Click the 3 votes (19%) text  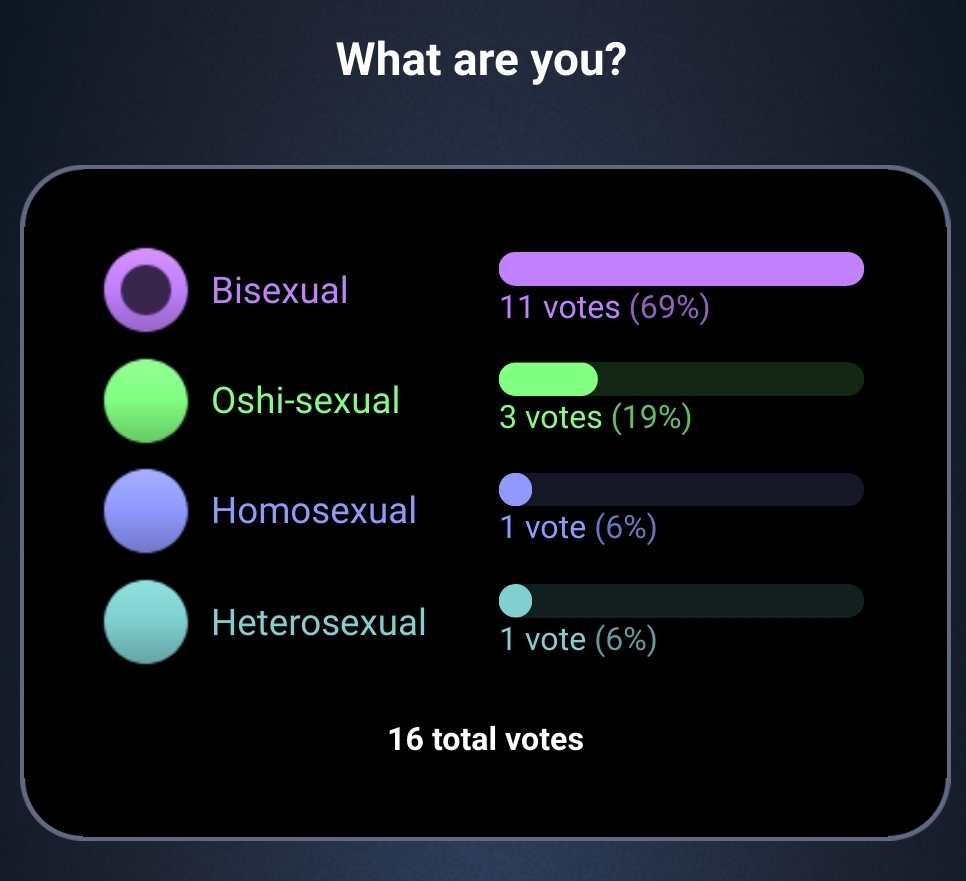click(595, 418)
